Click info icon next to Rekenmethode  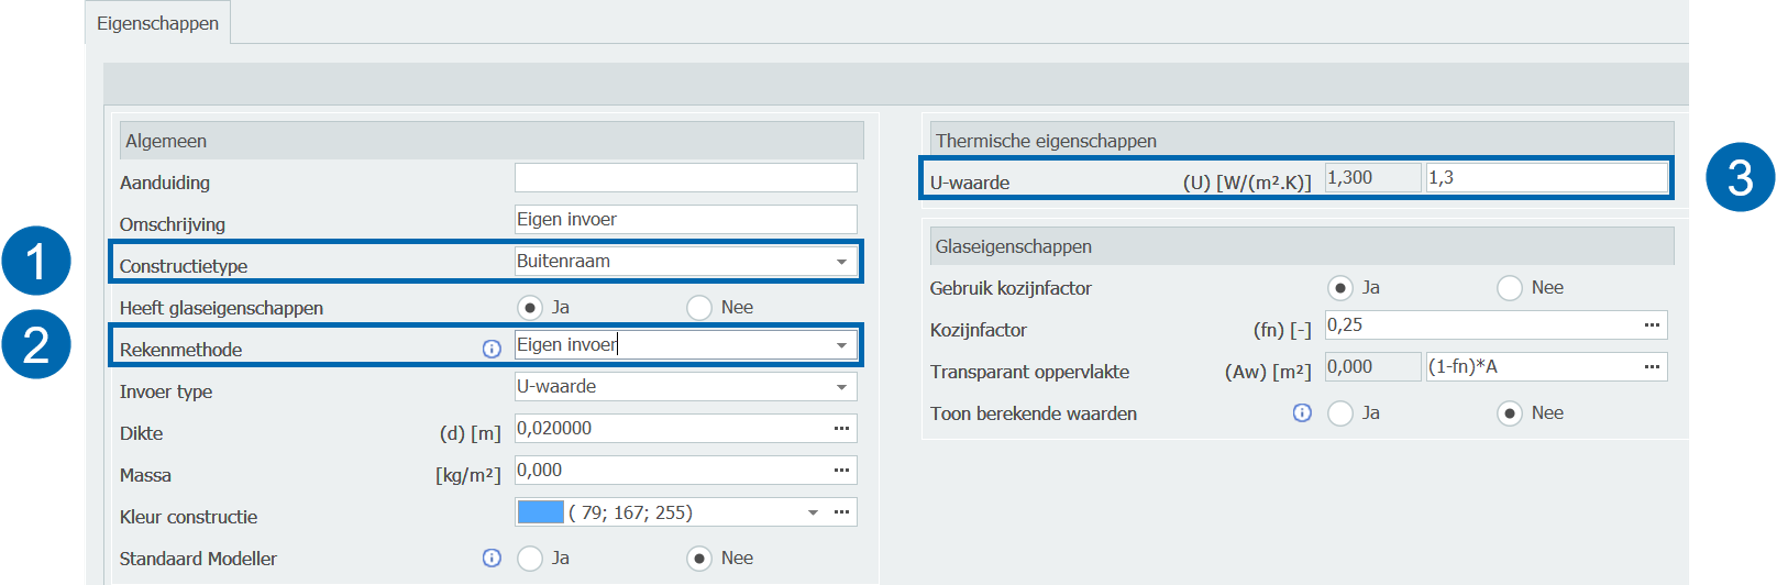click(491, 349)
